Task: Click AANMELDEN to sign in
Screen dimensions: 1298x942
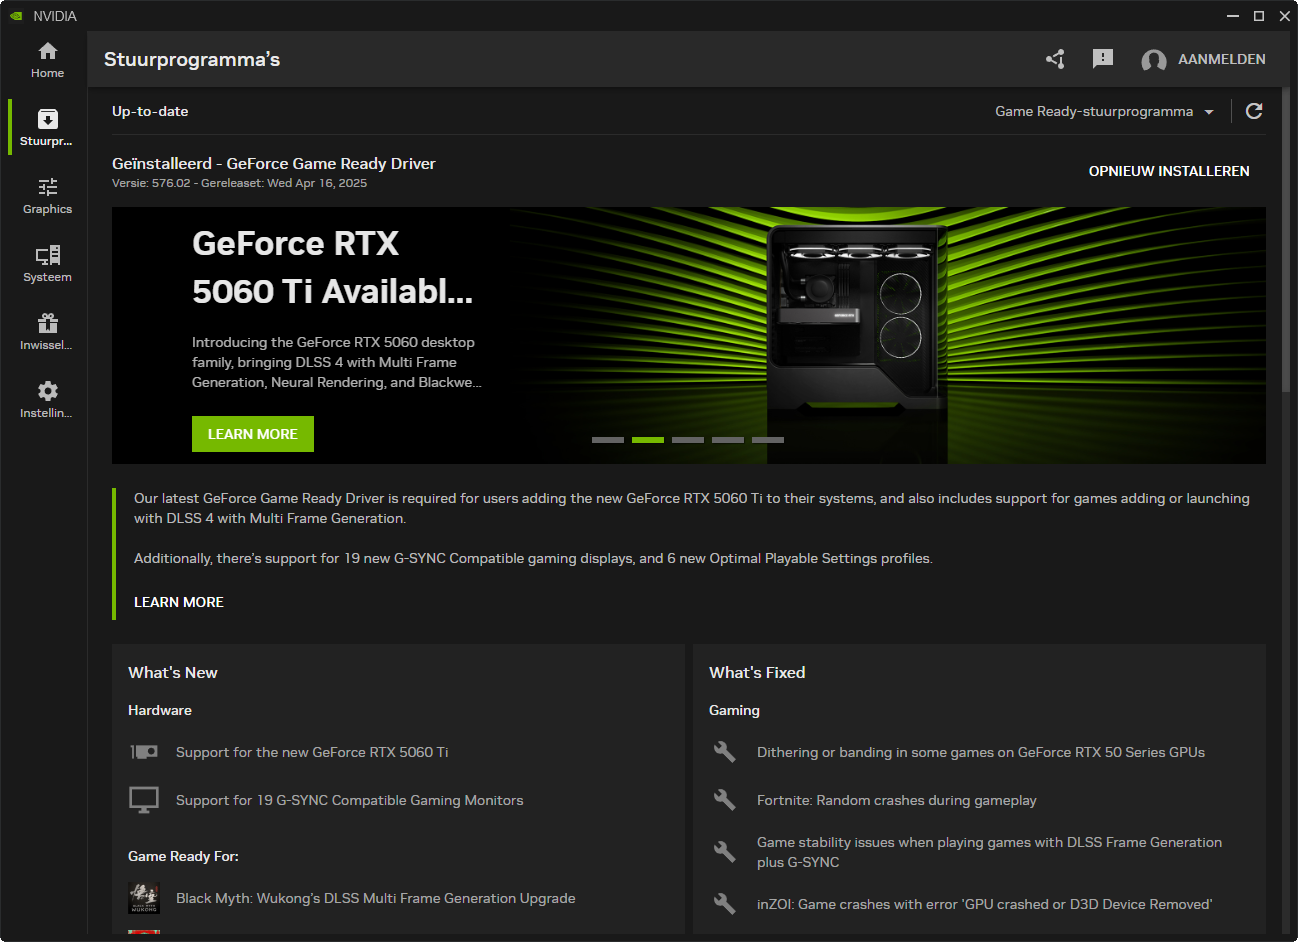Action: [x=1204, y=59]
